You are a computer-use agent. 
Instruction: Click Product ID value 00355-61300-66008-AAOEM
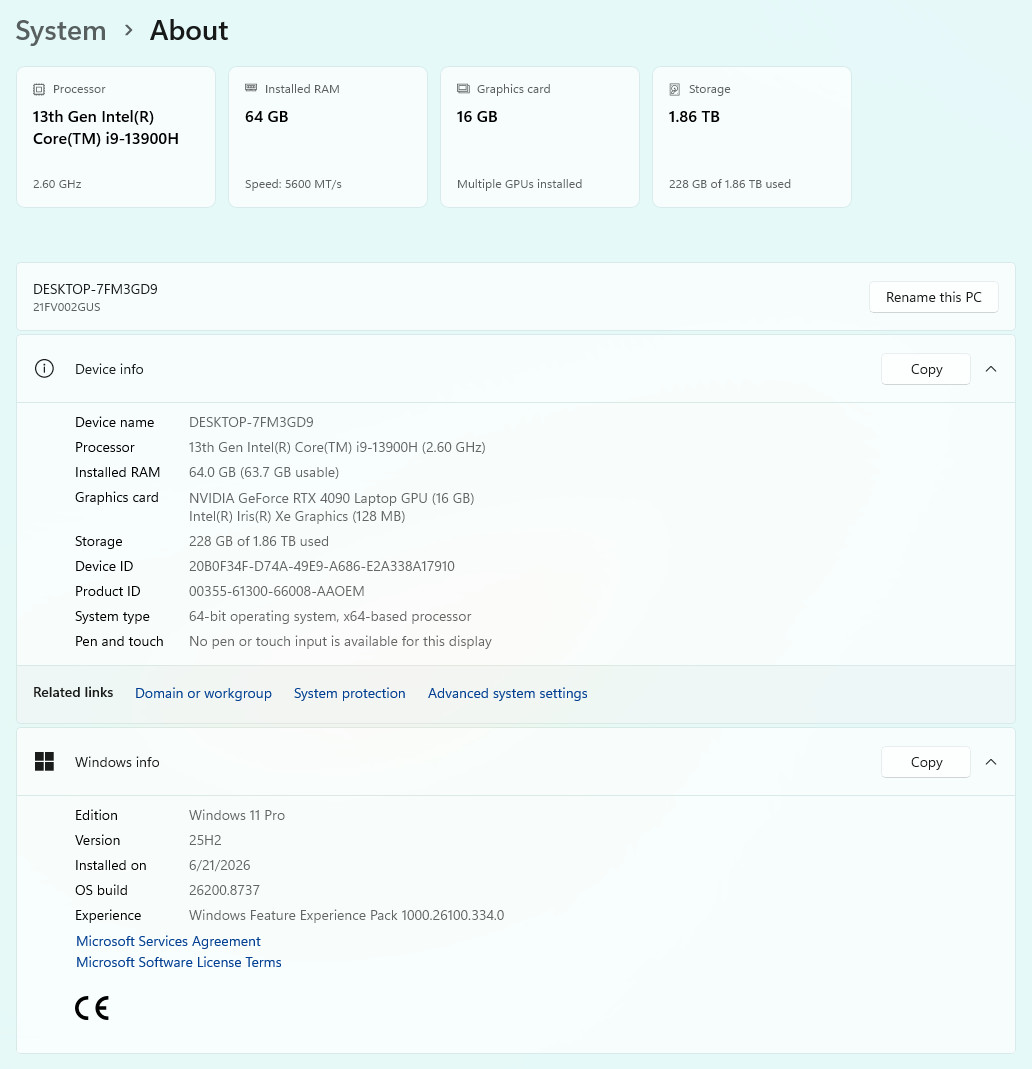277,591
